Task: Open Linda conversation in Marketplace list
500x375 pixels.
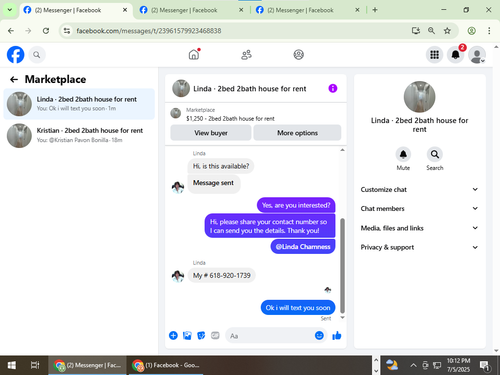Action: pyautogui.click(x=79, y=104)
